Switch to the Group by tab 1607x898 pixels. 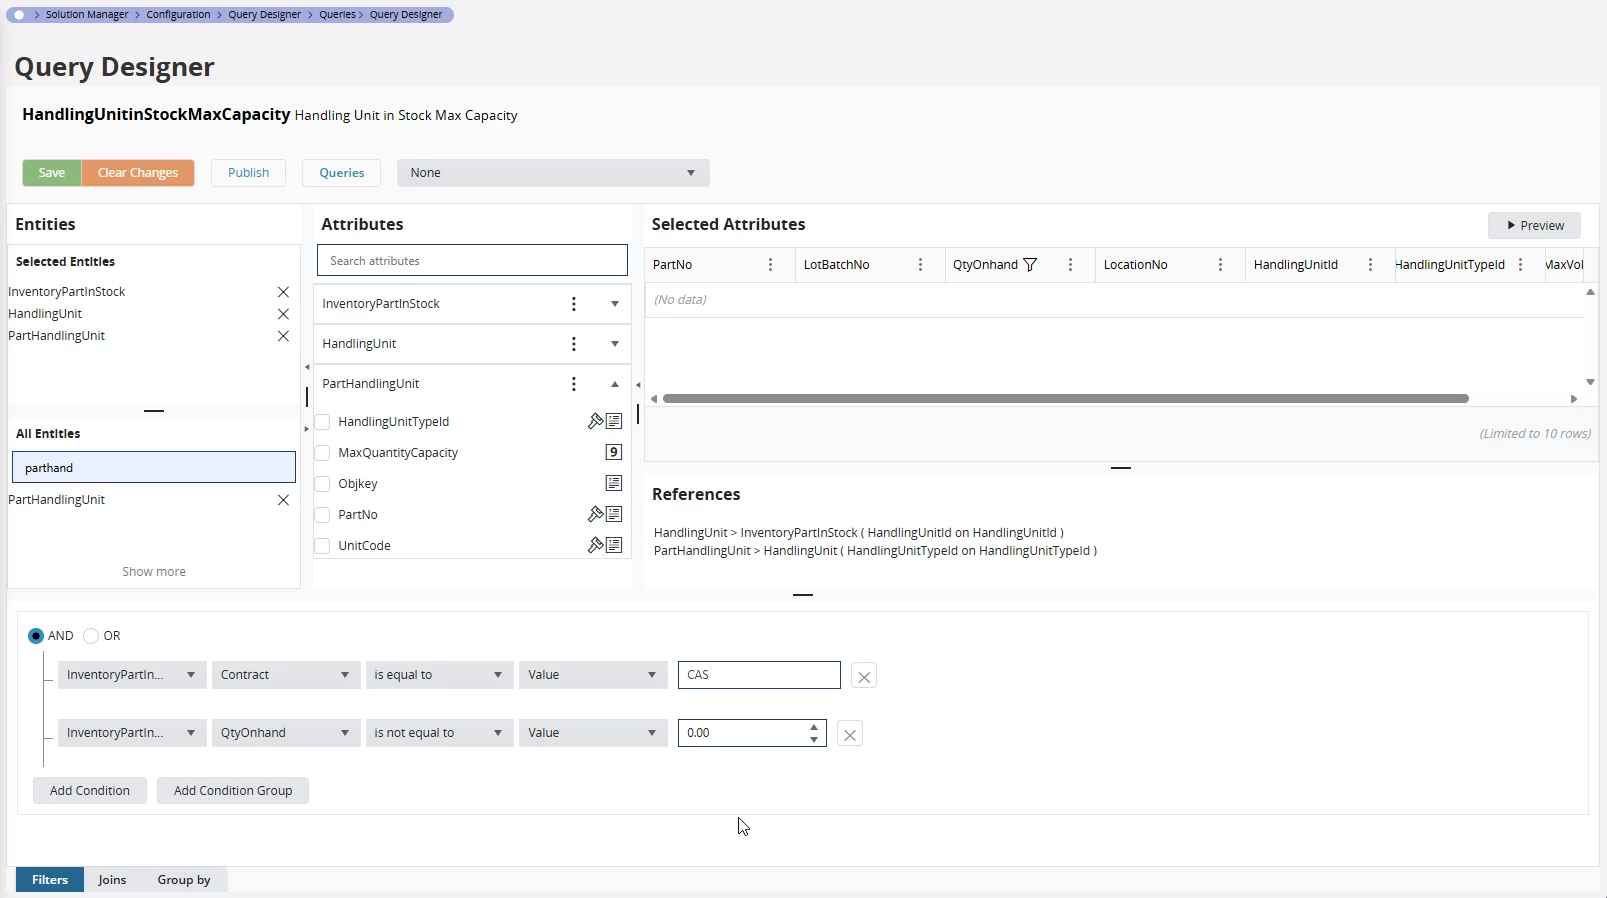point(184,880)
